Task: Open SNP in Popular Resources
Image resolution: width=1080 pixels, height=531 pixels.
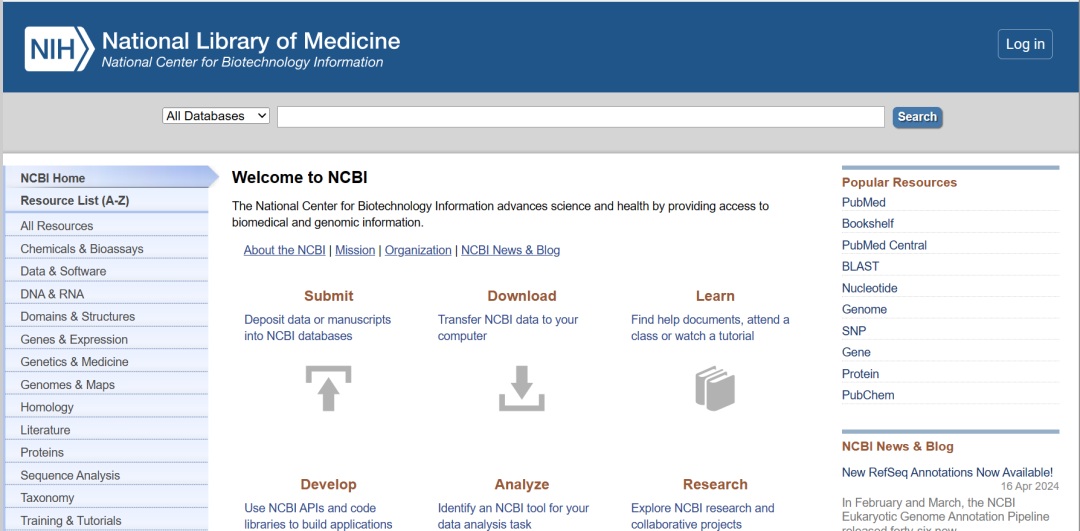Action: point(854,331)
